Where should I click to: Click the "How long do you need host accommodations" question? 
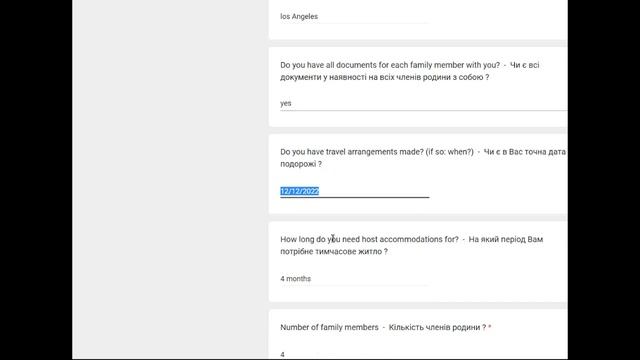coord(369,240)
